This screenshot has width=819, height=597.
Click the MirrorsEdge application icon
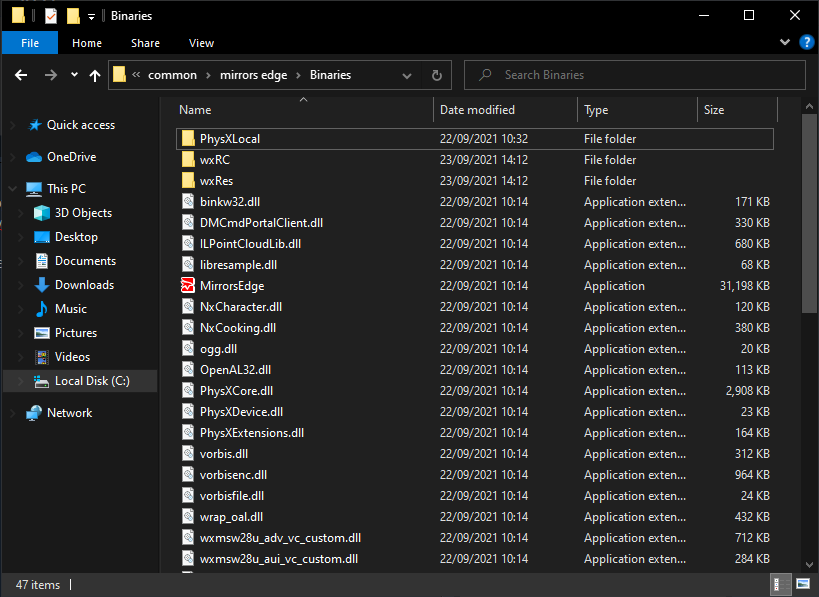click(x=188, y=286)
